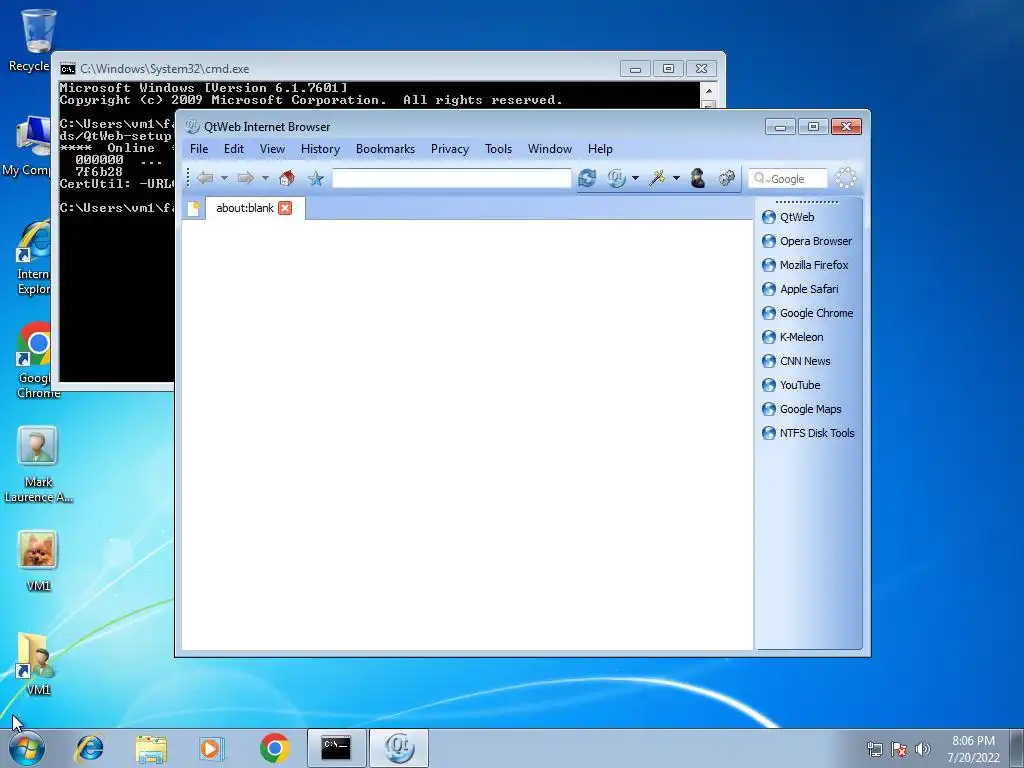The height and width of the screenshot is (768, 1024).
Task: Click the Show Desktop button
Action: pyautogui.click(x=1017, y=748)
